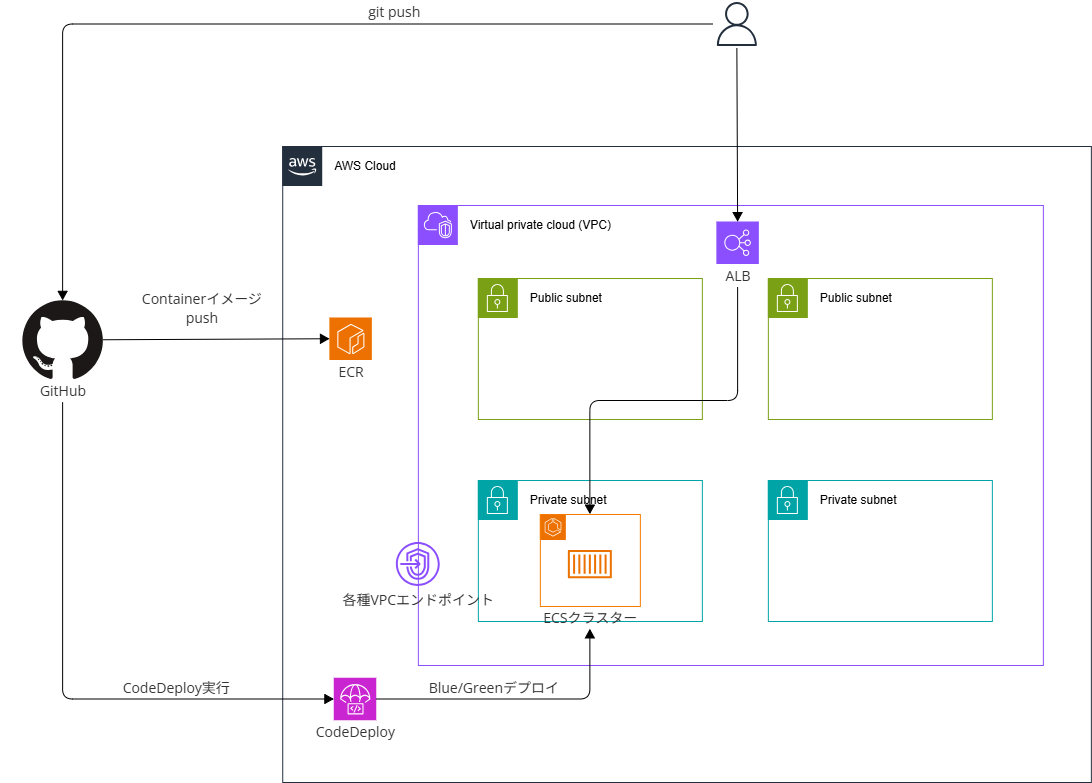Click the 'ECSクラスター' label
Image resolution: width=1092 pixels, height=783 pixels.
590,617
